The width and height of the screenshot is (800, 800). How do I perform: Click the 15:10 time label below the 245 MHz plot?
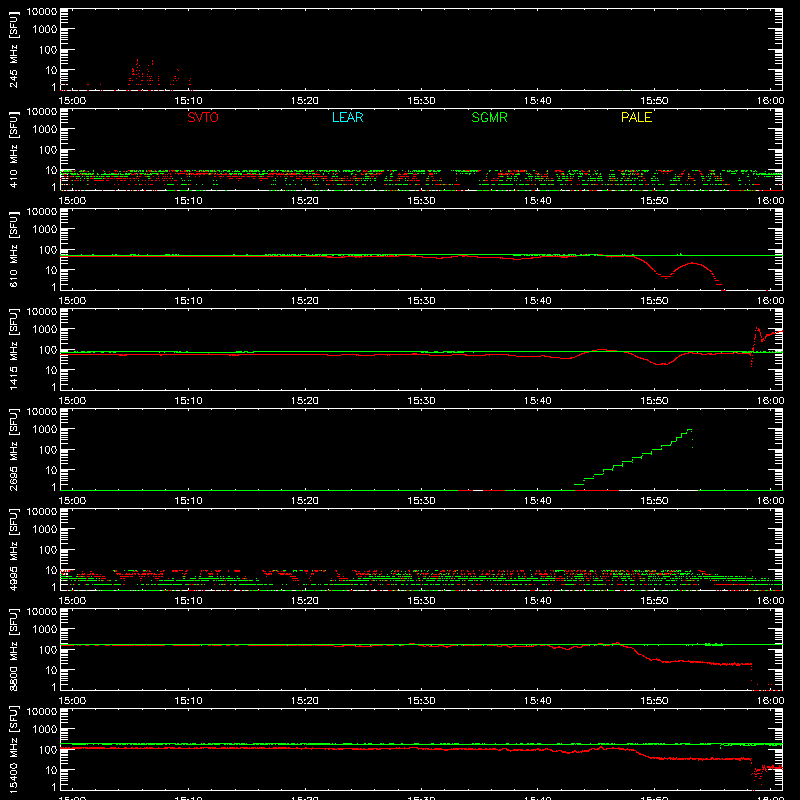(x=188, y=101)
